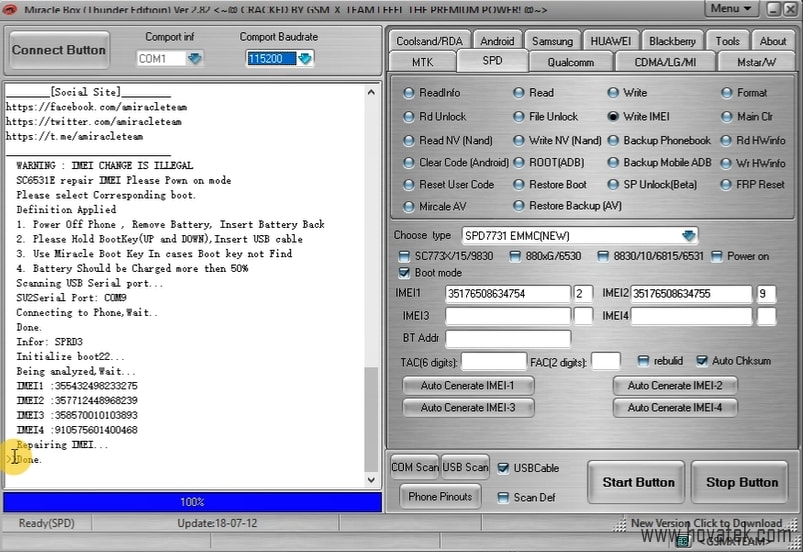
Task: Switch to the Qualcomm tab
Action: [570, 62]
